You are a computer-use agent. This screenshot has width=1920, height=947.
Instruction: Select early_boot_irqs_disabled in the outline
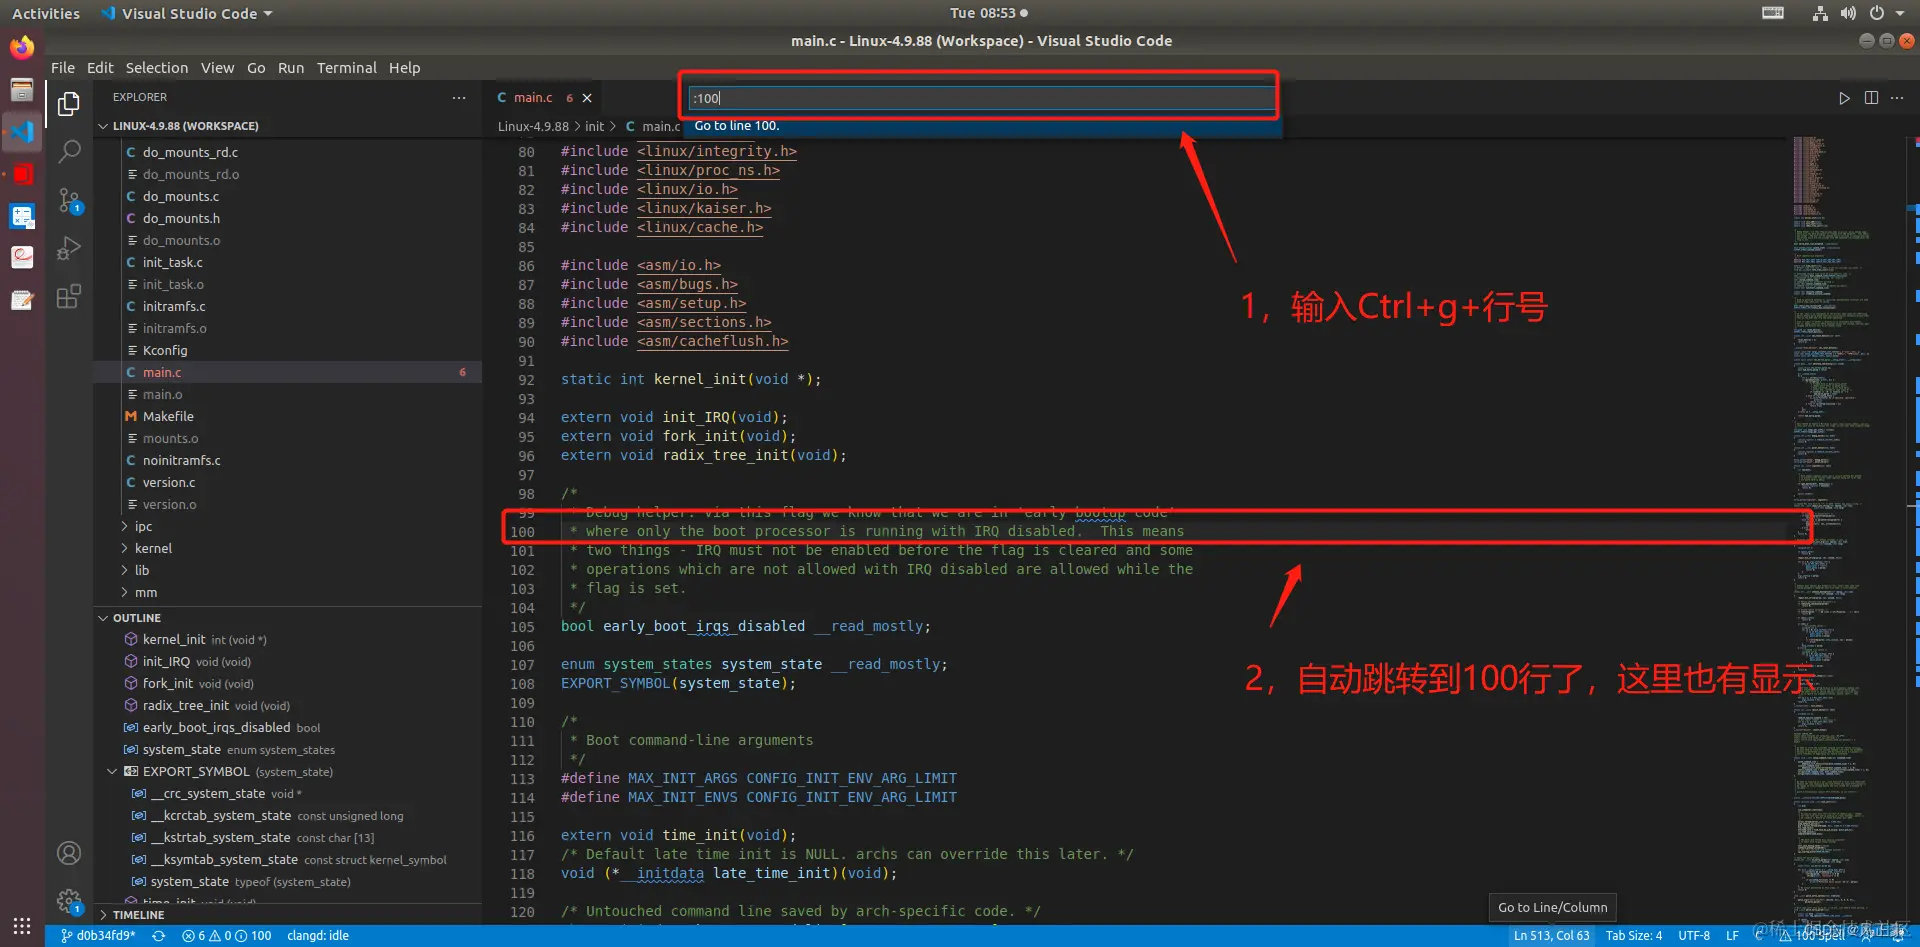tap(216, 728)
